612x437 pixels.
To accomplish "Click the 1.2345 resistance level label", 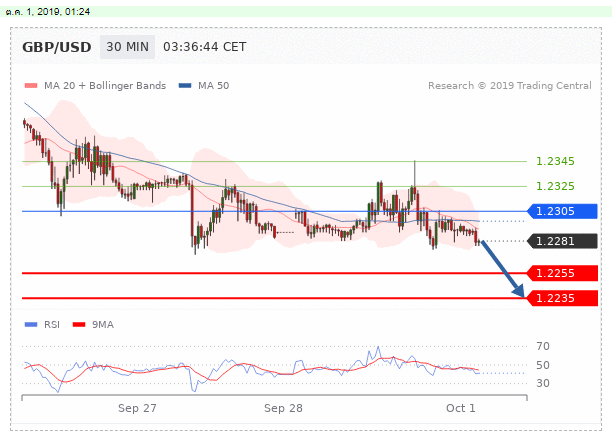I will [x=555, y=161].
